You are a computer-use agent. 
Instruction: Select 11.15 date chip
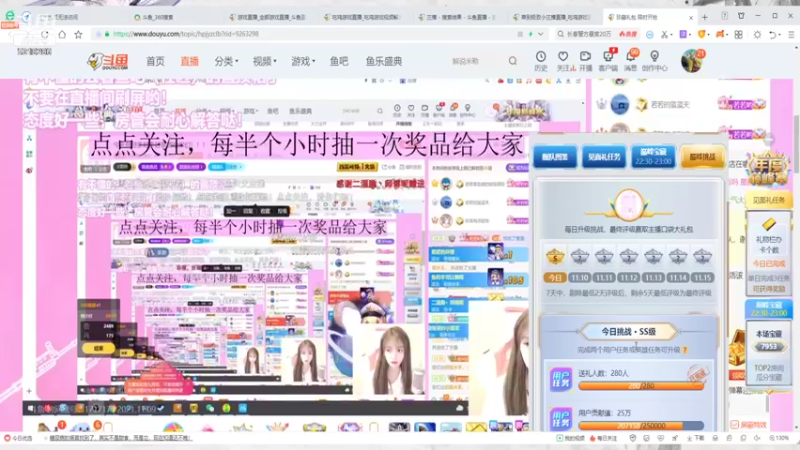pyautogui.click(x=702, y=278)
